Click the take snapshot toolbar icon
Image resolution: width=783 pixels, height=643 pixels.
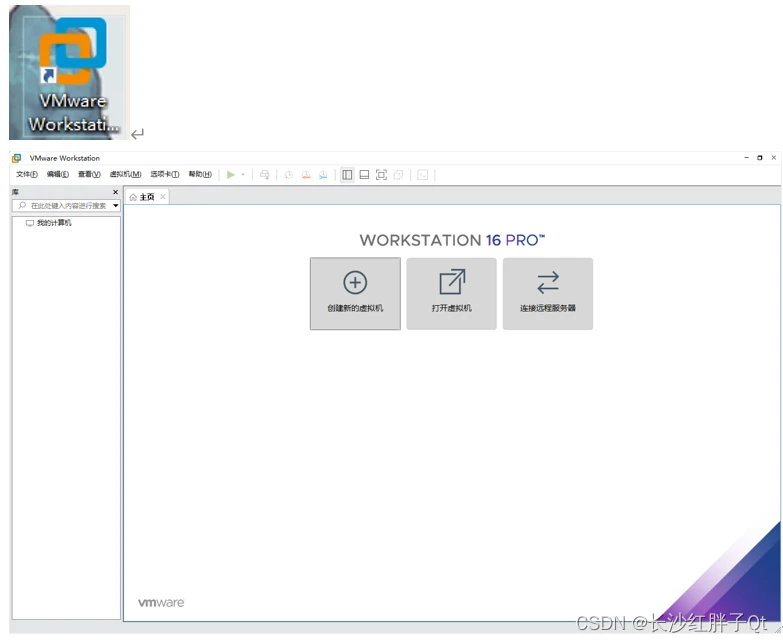coord(288,175)
